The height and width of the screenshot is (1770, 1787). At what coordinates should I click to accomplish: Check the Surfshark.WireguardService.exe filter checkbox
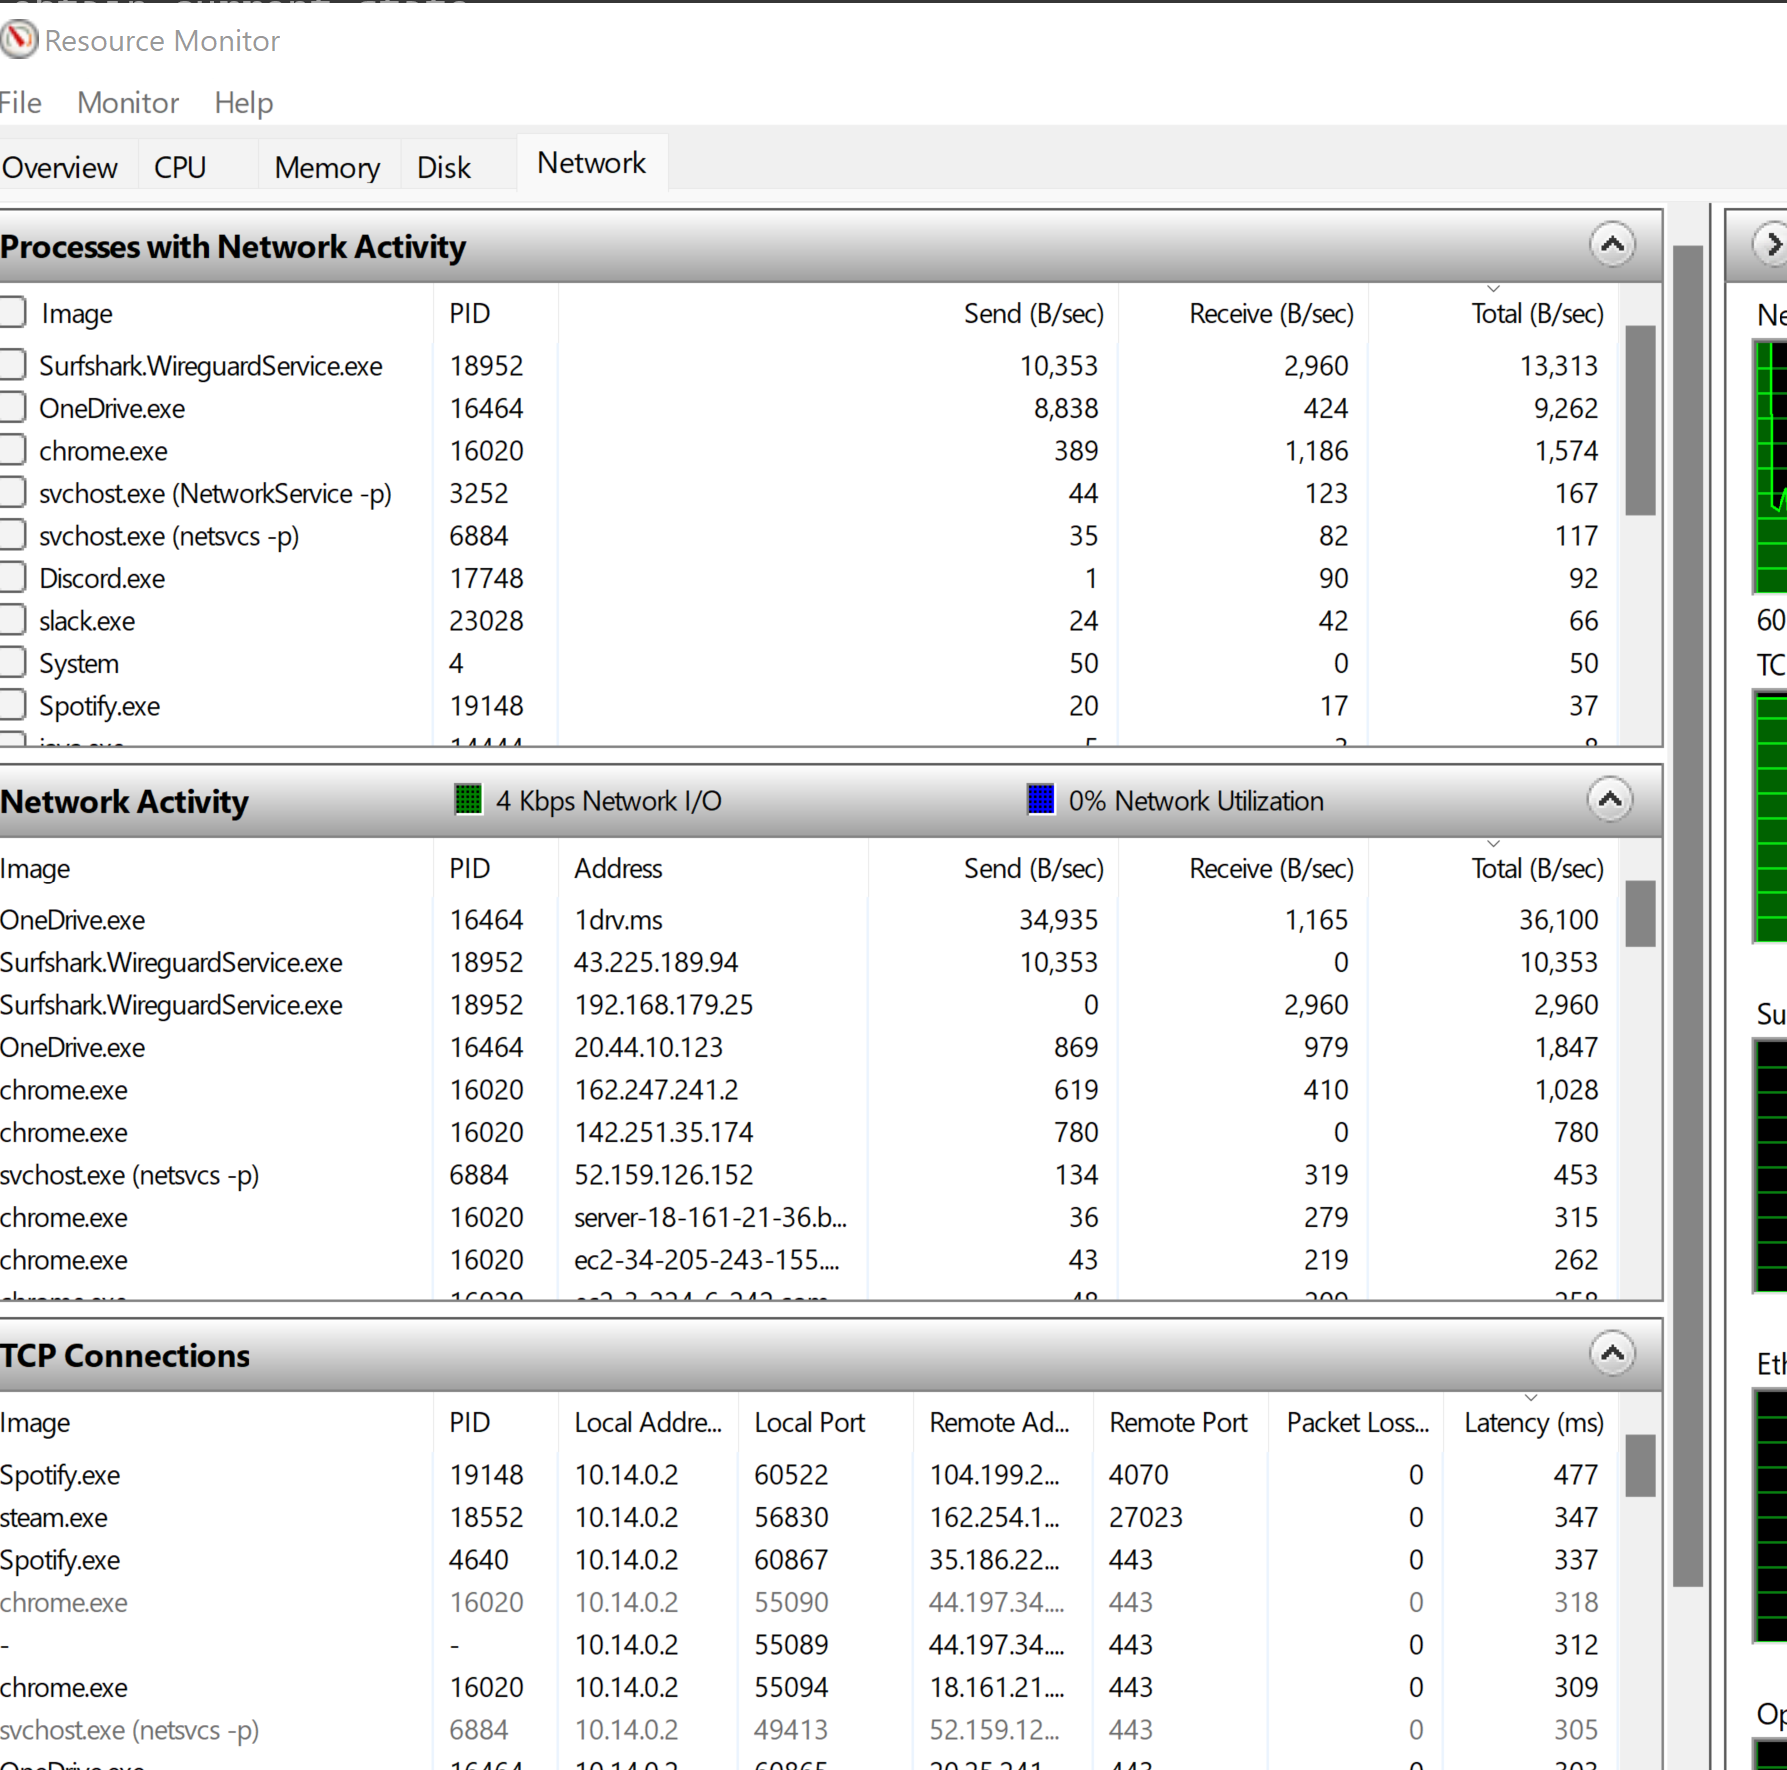tap(13, 364)
